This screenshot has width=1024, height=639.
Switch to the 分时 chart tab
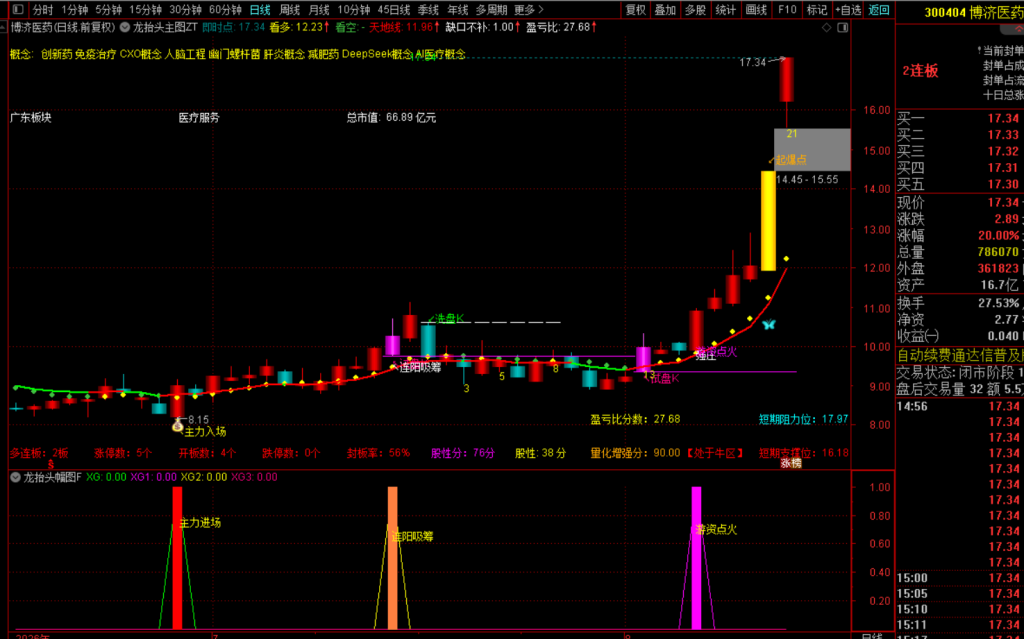[x=42, y=10]
